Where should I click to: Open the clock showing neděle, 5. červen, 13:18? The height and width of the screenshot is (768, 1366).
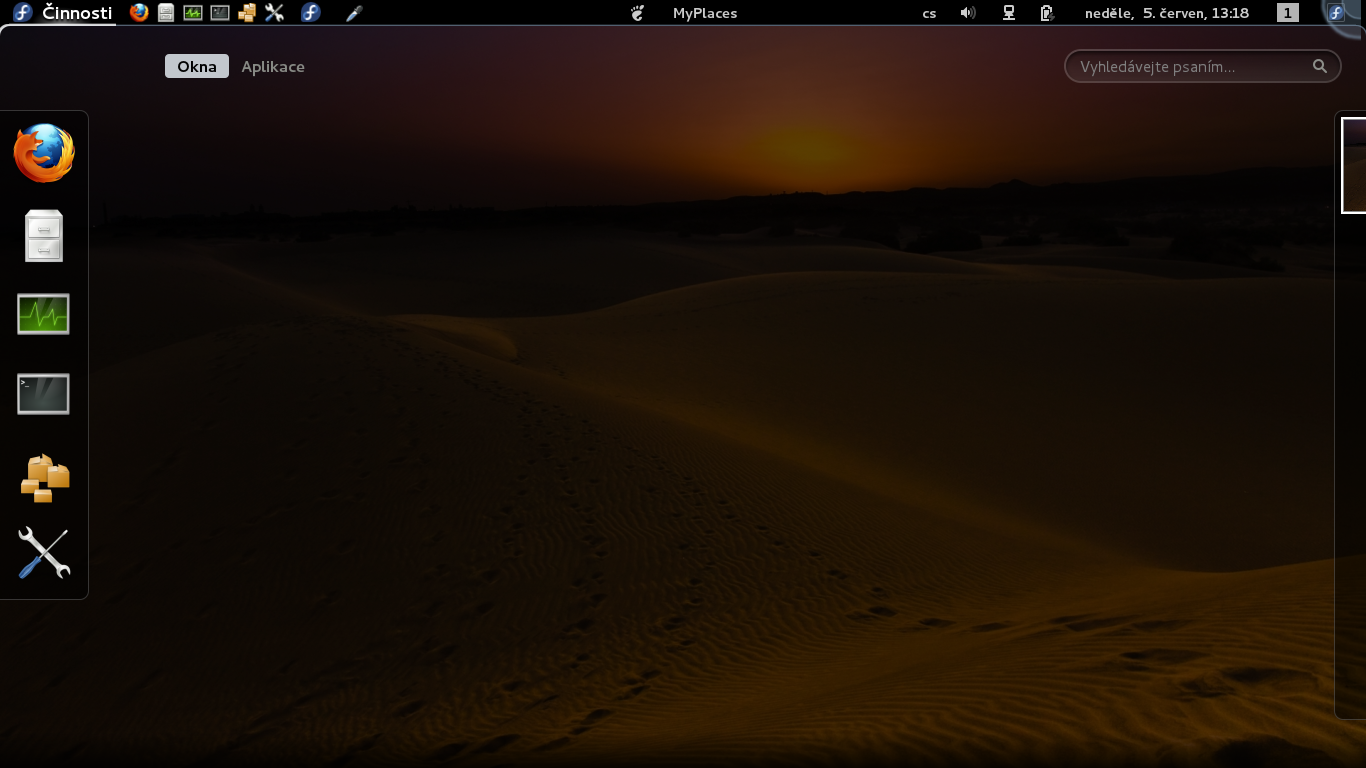[x=1167, y=13]
